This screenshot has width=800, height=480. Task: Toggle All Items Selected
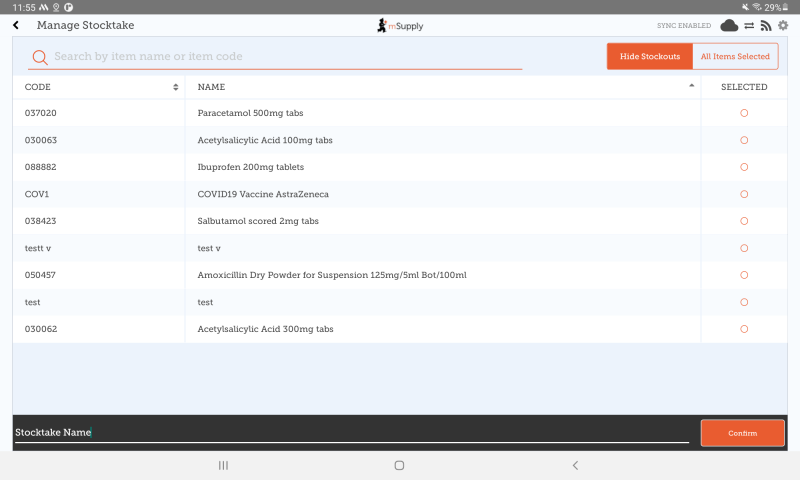click(x=735, y=57)
